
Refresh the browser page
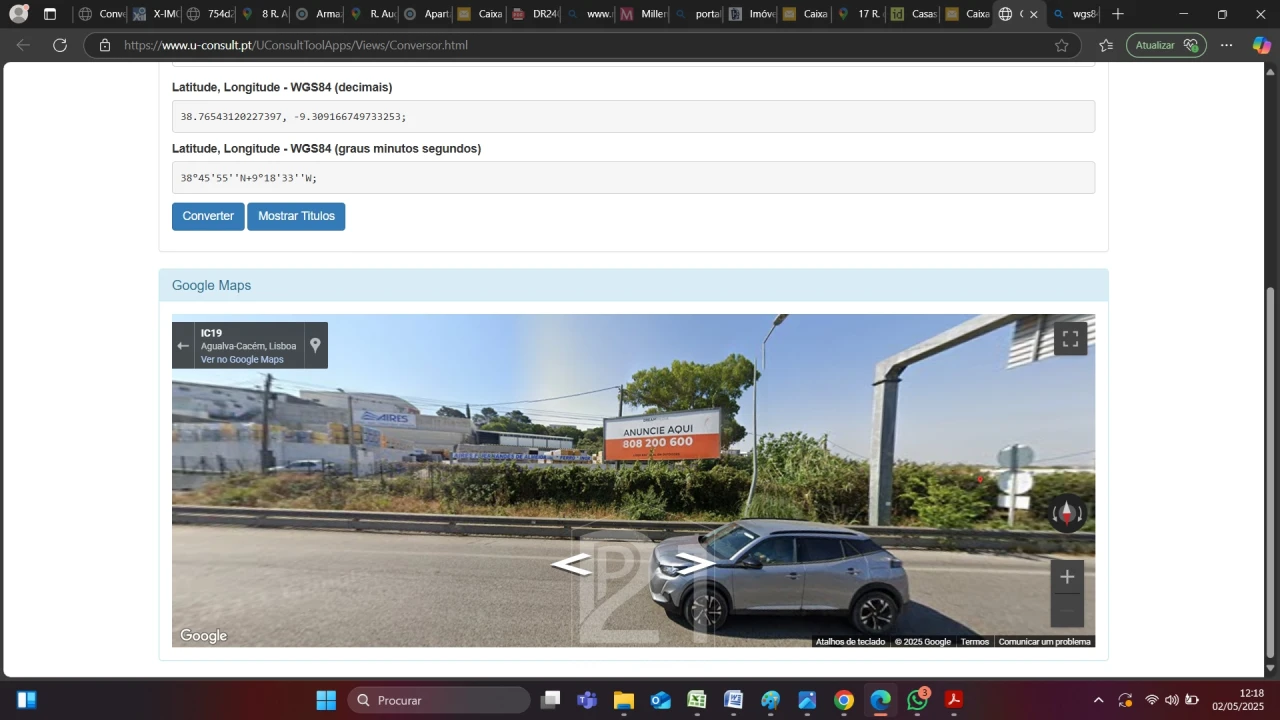point(60,45)
